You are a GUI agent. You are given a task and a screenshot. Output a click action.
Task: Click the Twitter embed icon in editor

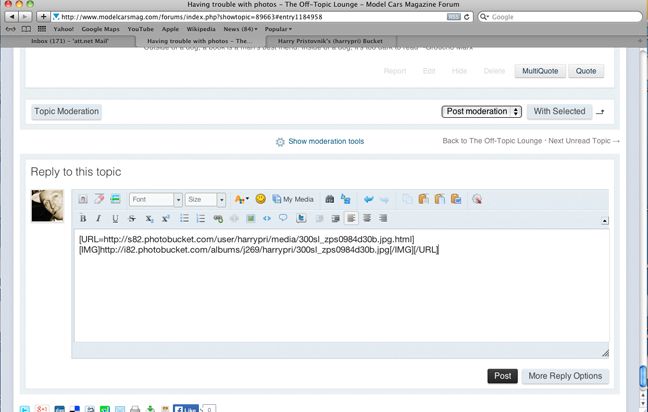click(x=301, y=218)
